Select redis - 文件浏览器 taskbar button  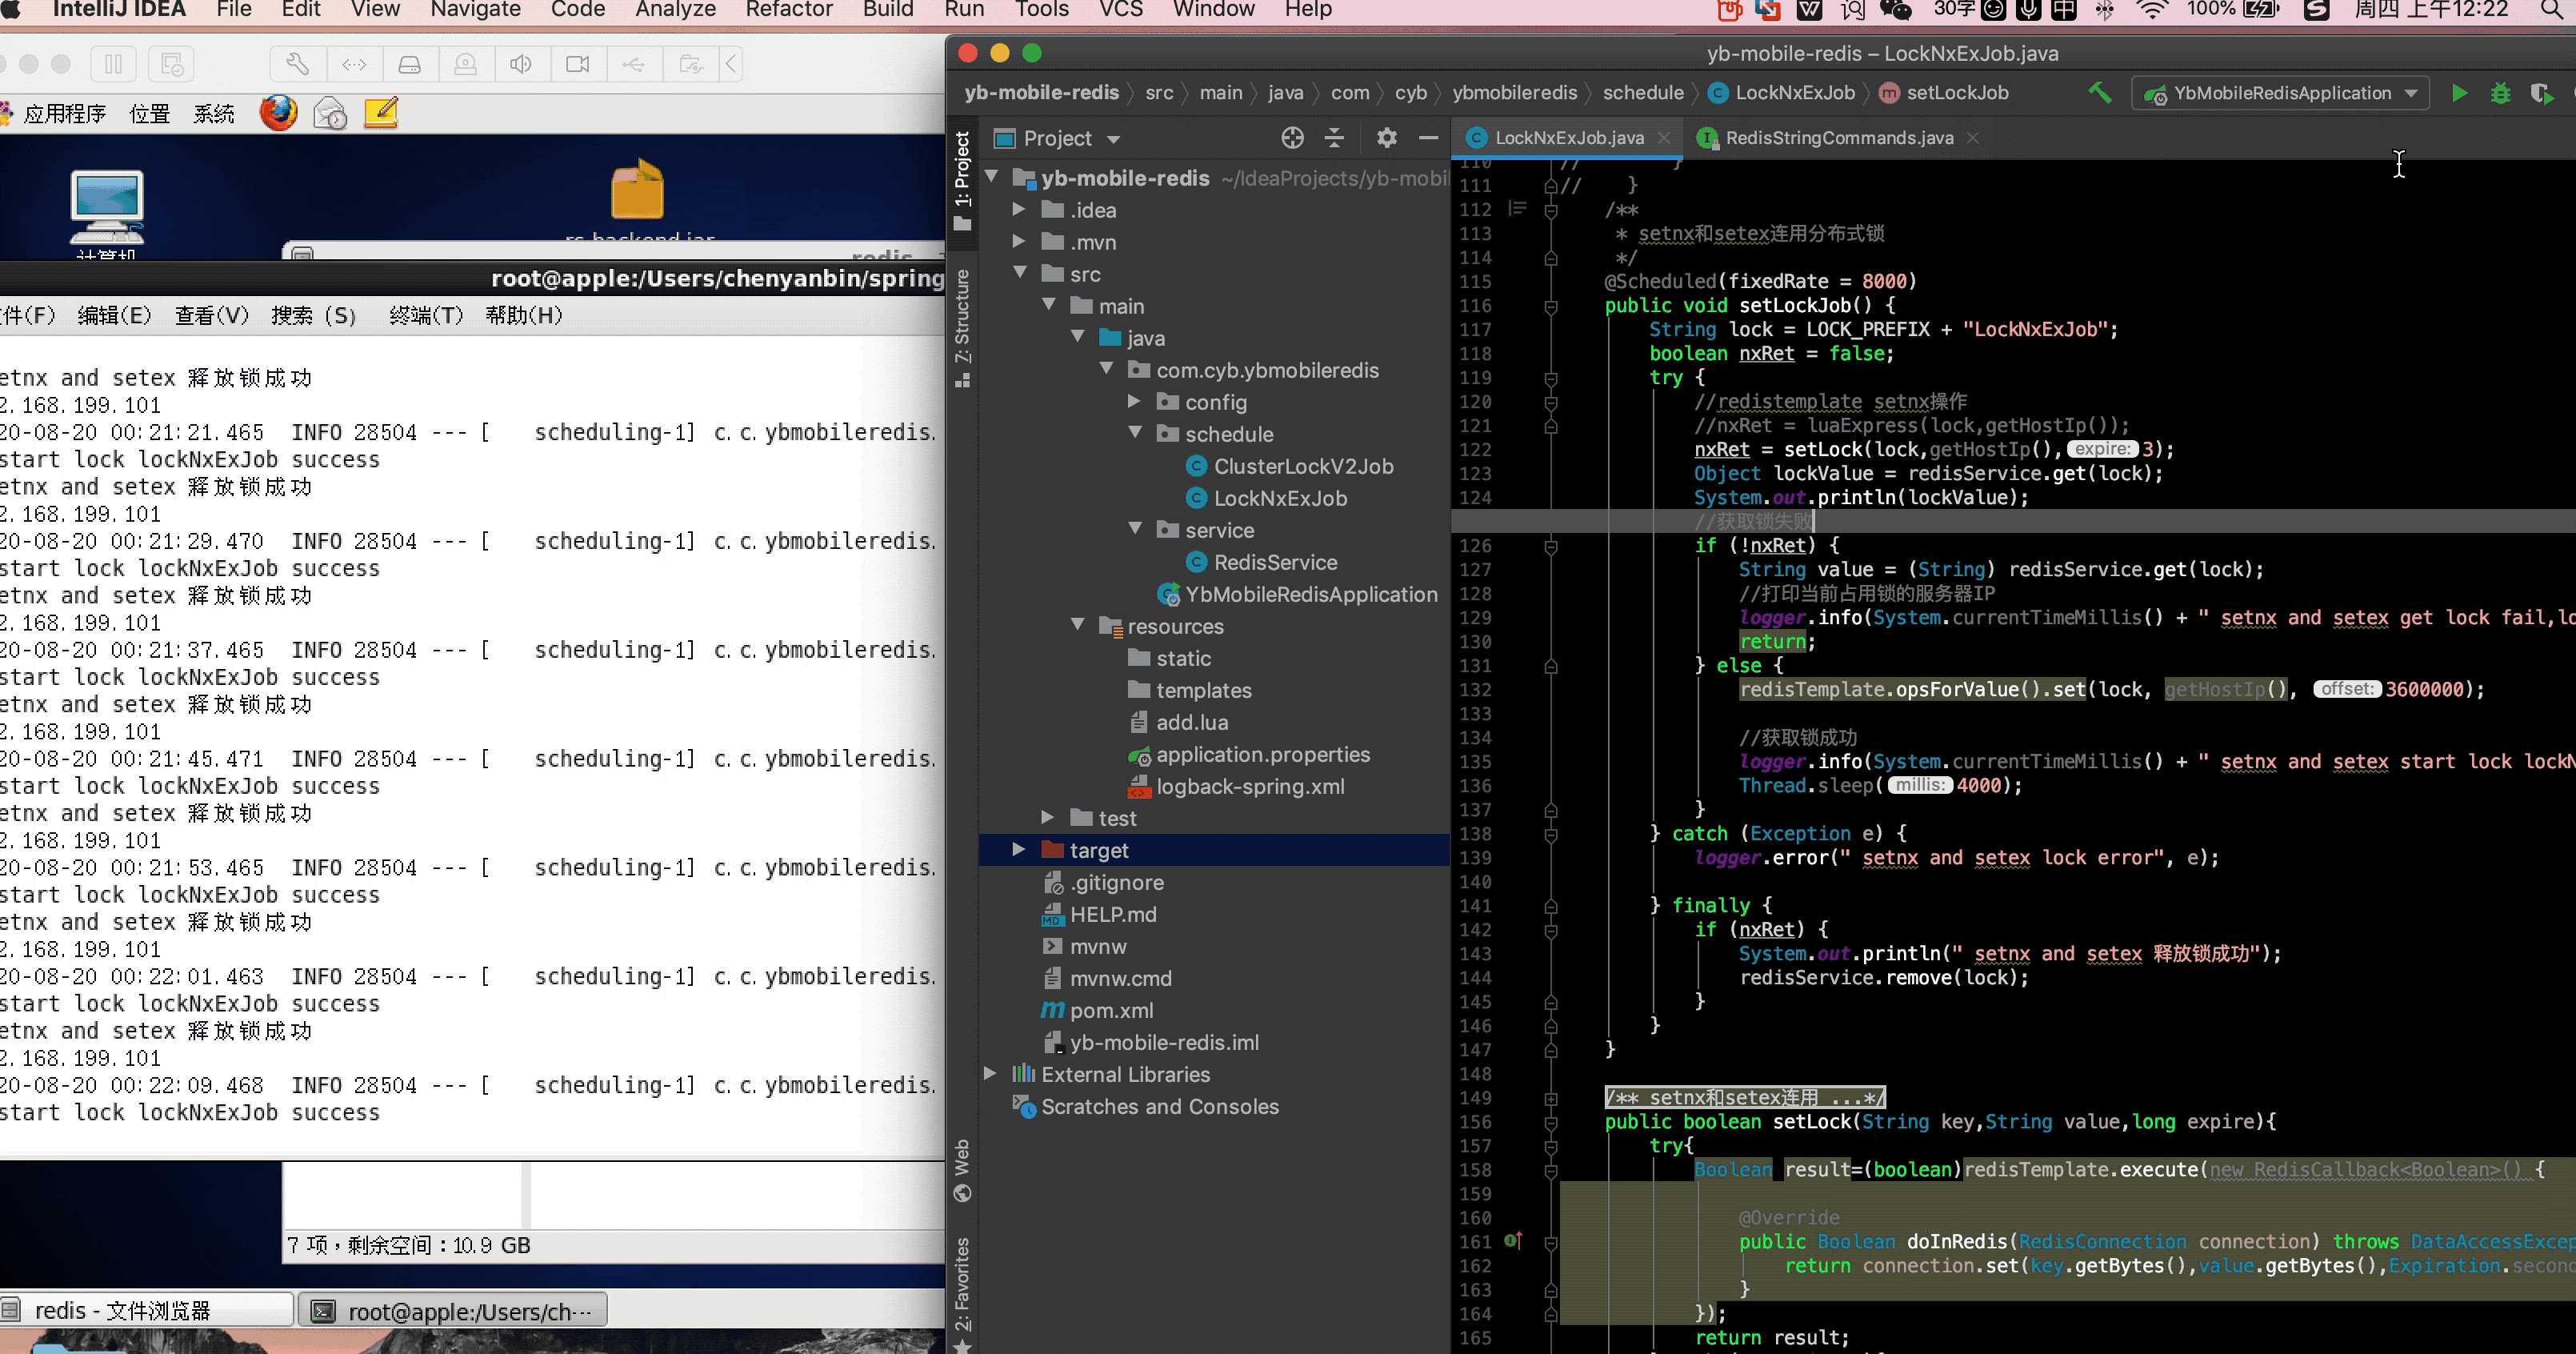146,1311
